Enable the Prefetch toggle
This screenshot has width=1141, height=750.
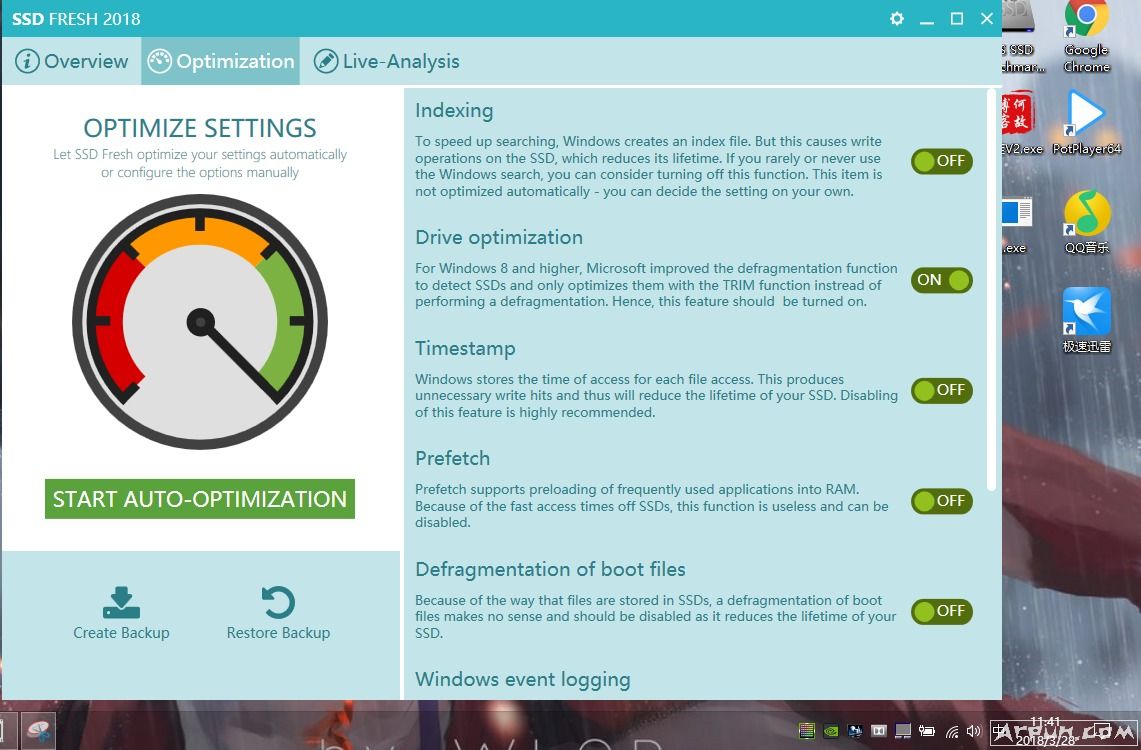coord(941,501)
